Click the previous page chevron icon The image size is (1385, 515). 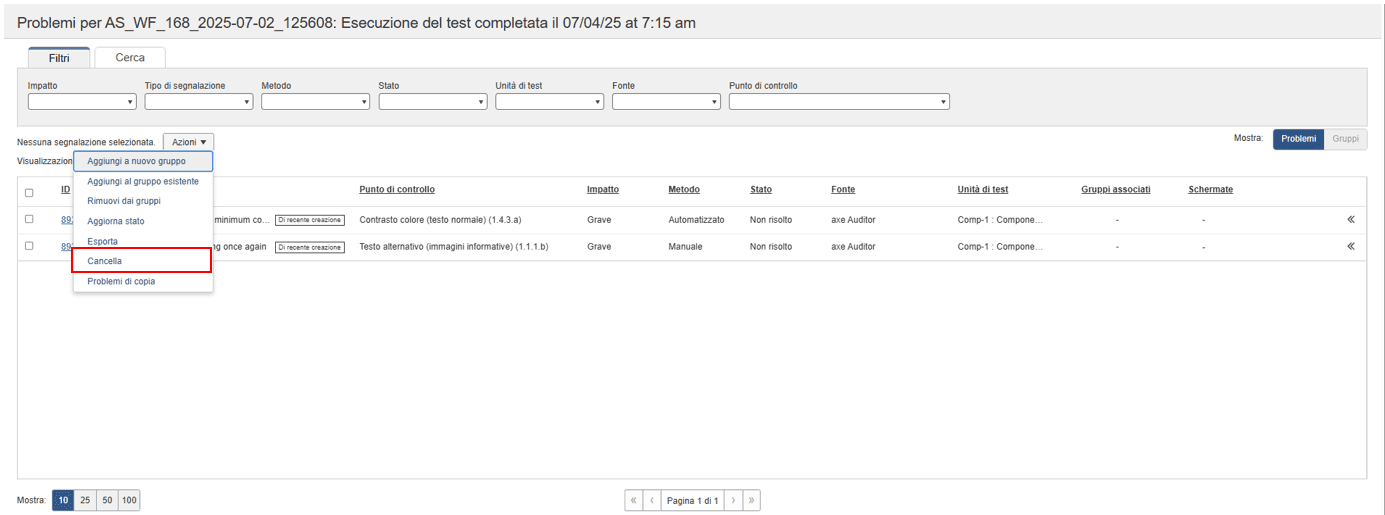tap(652, 500)
